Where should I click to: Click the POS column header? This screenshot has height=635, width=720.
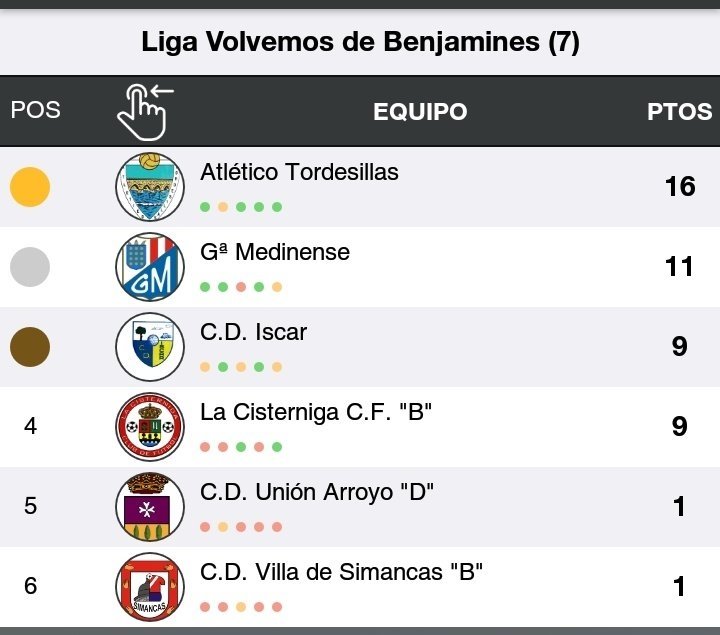tap(36, 110)
